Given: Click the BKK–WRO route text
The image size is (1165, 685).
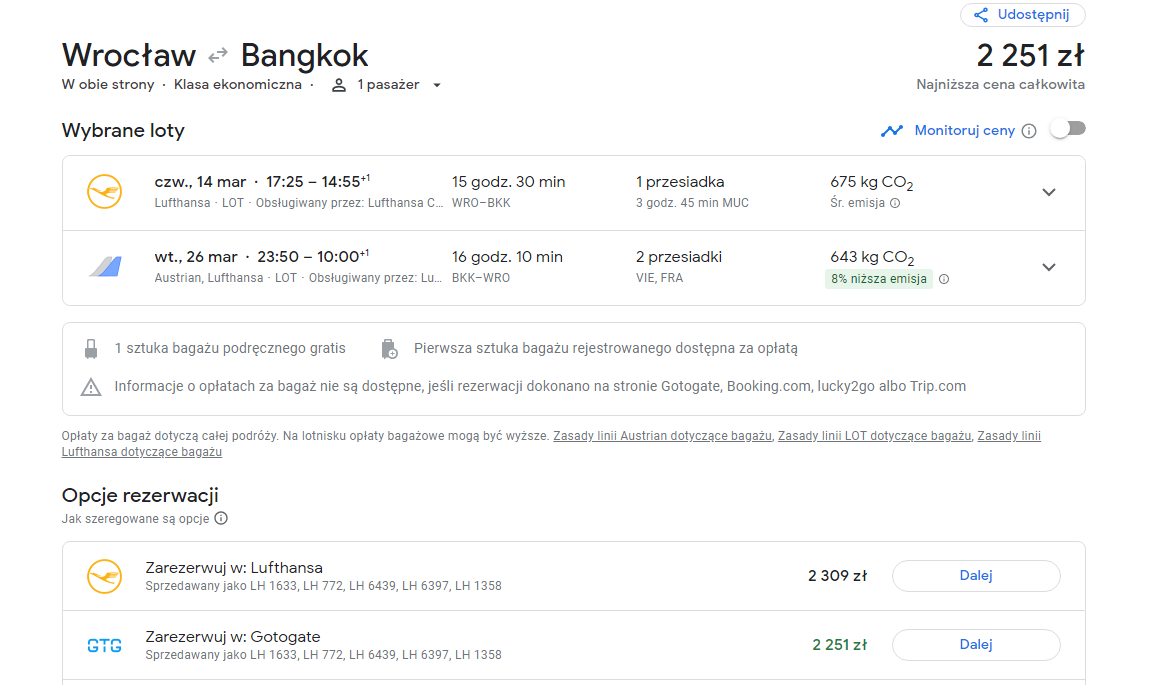Looking at the screenshot, I should pyautogui.click(x=481, y=278).
